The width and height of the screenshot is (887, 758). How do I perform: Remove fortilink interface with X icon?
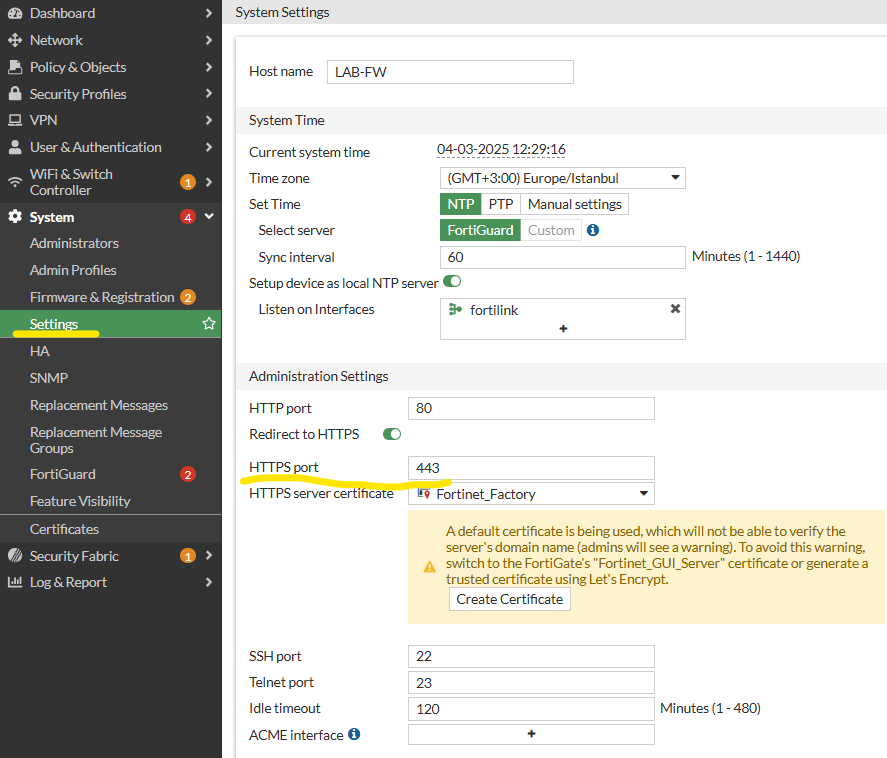(x=675, y=309)
